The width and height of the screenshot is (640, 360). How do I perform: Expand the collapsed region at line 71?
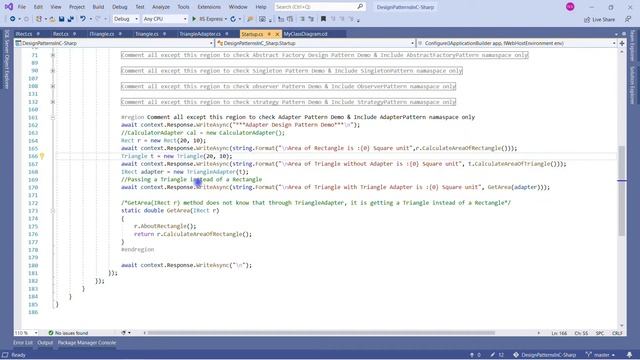(53, 55)
